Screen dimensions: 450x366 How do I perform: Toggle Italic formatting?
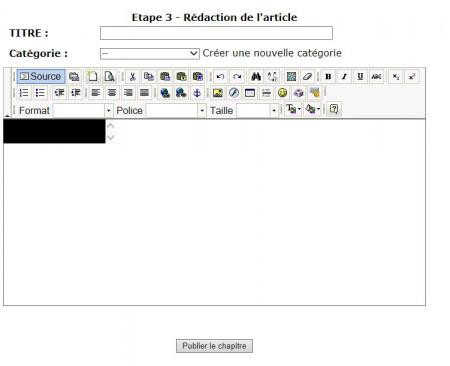coord(344,76)
